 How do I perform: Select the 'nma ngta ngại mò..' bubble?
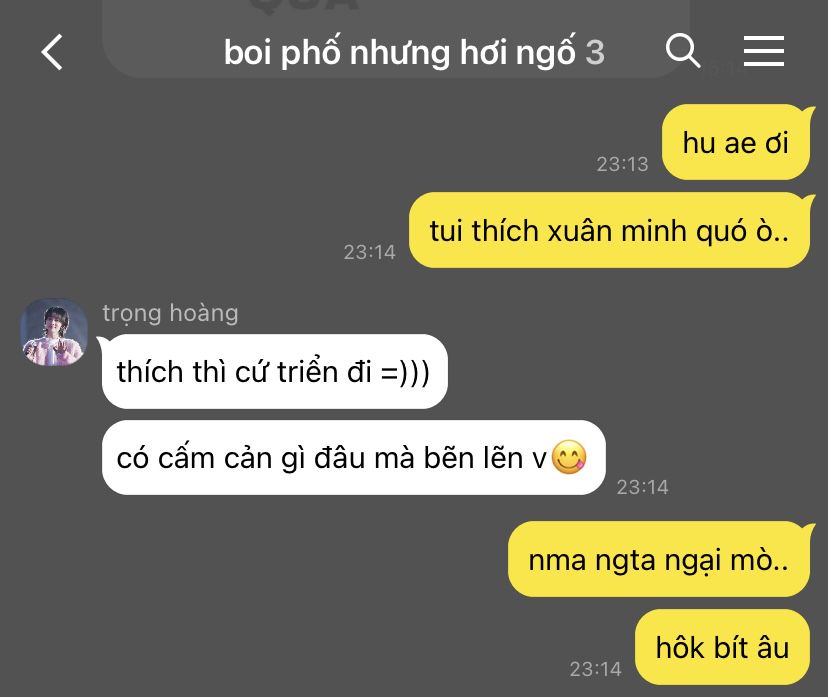click(x=658, y=559)
